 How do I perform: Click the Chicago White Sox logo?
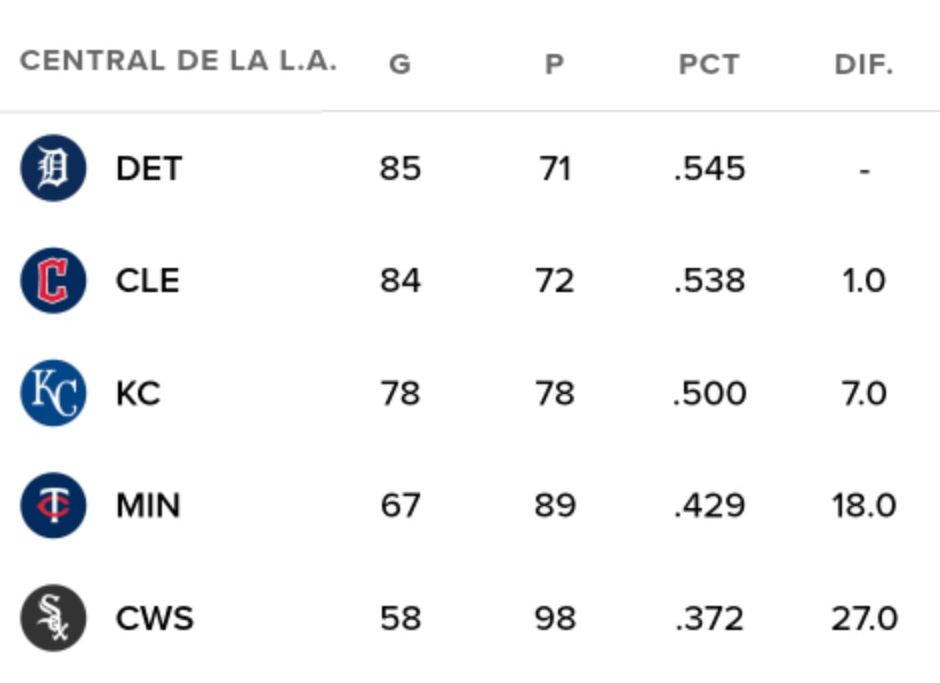(x=53, y=618)
